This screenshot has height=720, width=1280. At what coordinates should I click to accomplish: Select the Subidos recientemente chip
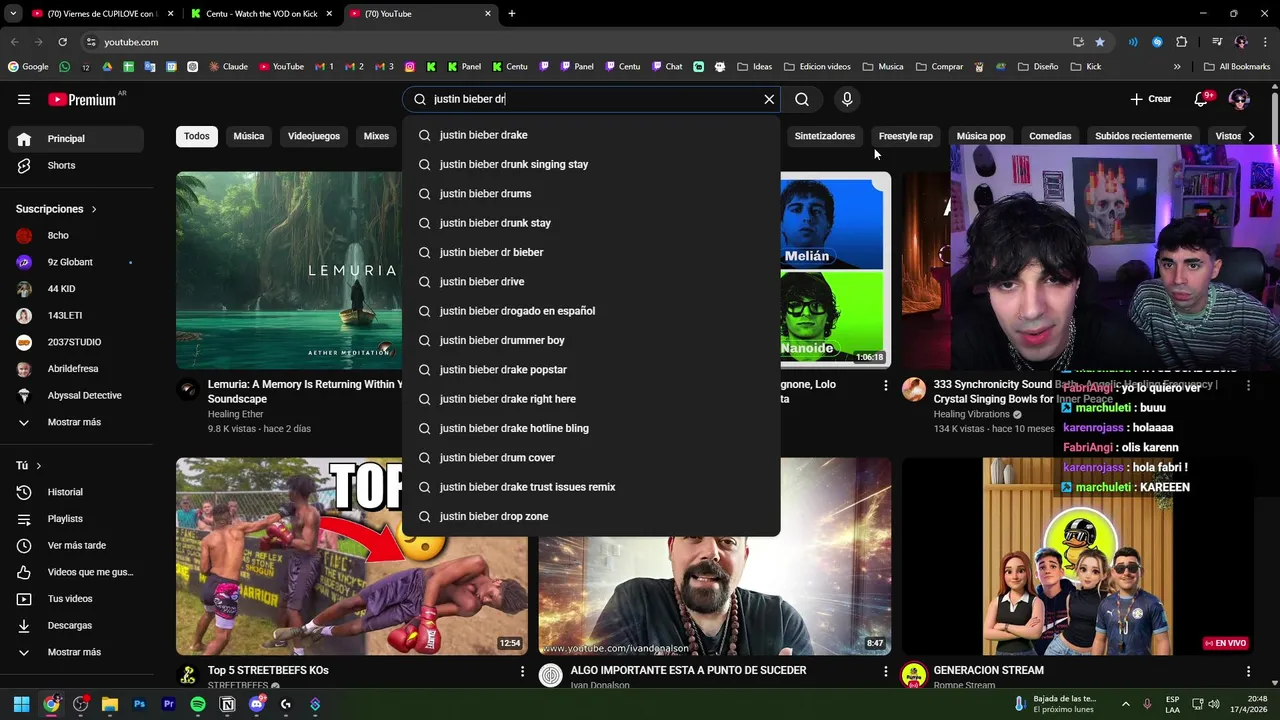point(1143,136)
